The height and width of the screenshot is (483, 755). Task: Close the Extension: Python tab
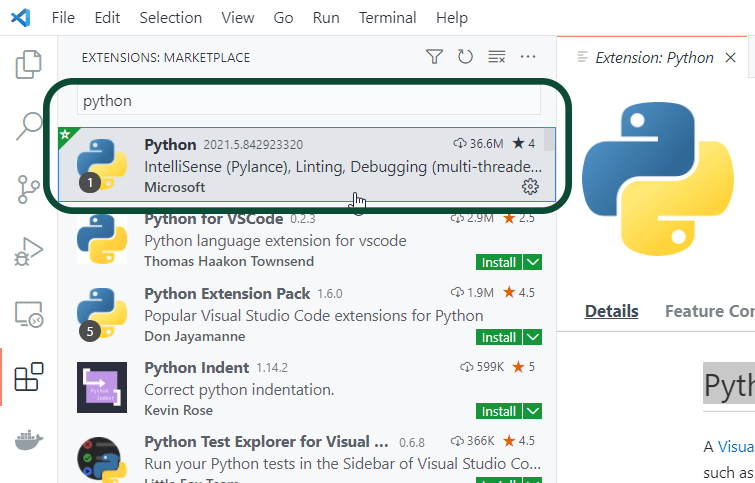[x=730, y=58]
